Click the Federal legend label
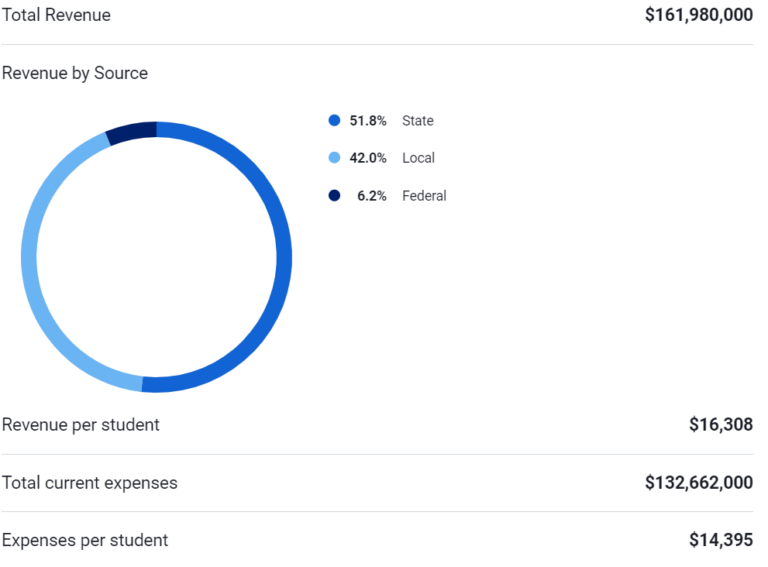The image size is (768, 567). tap(424, 196)
